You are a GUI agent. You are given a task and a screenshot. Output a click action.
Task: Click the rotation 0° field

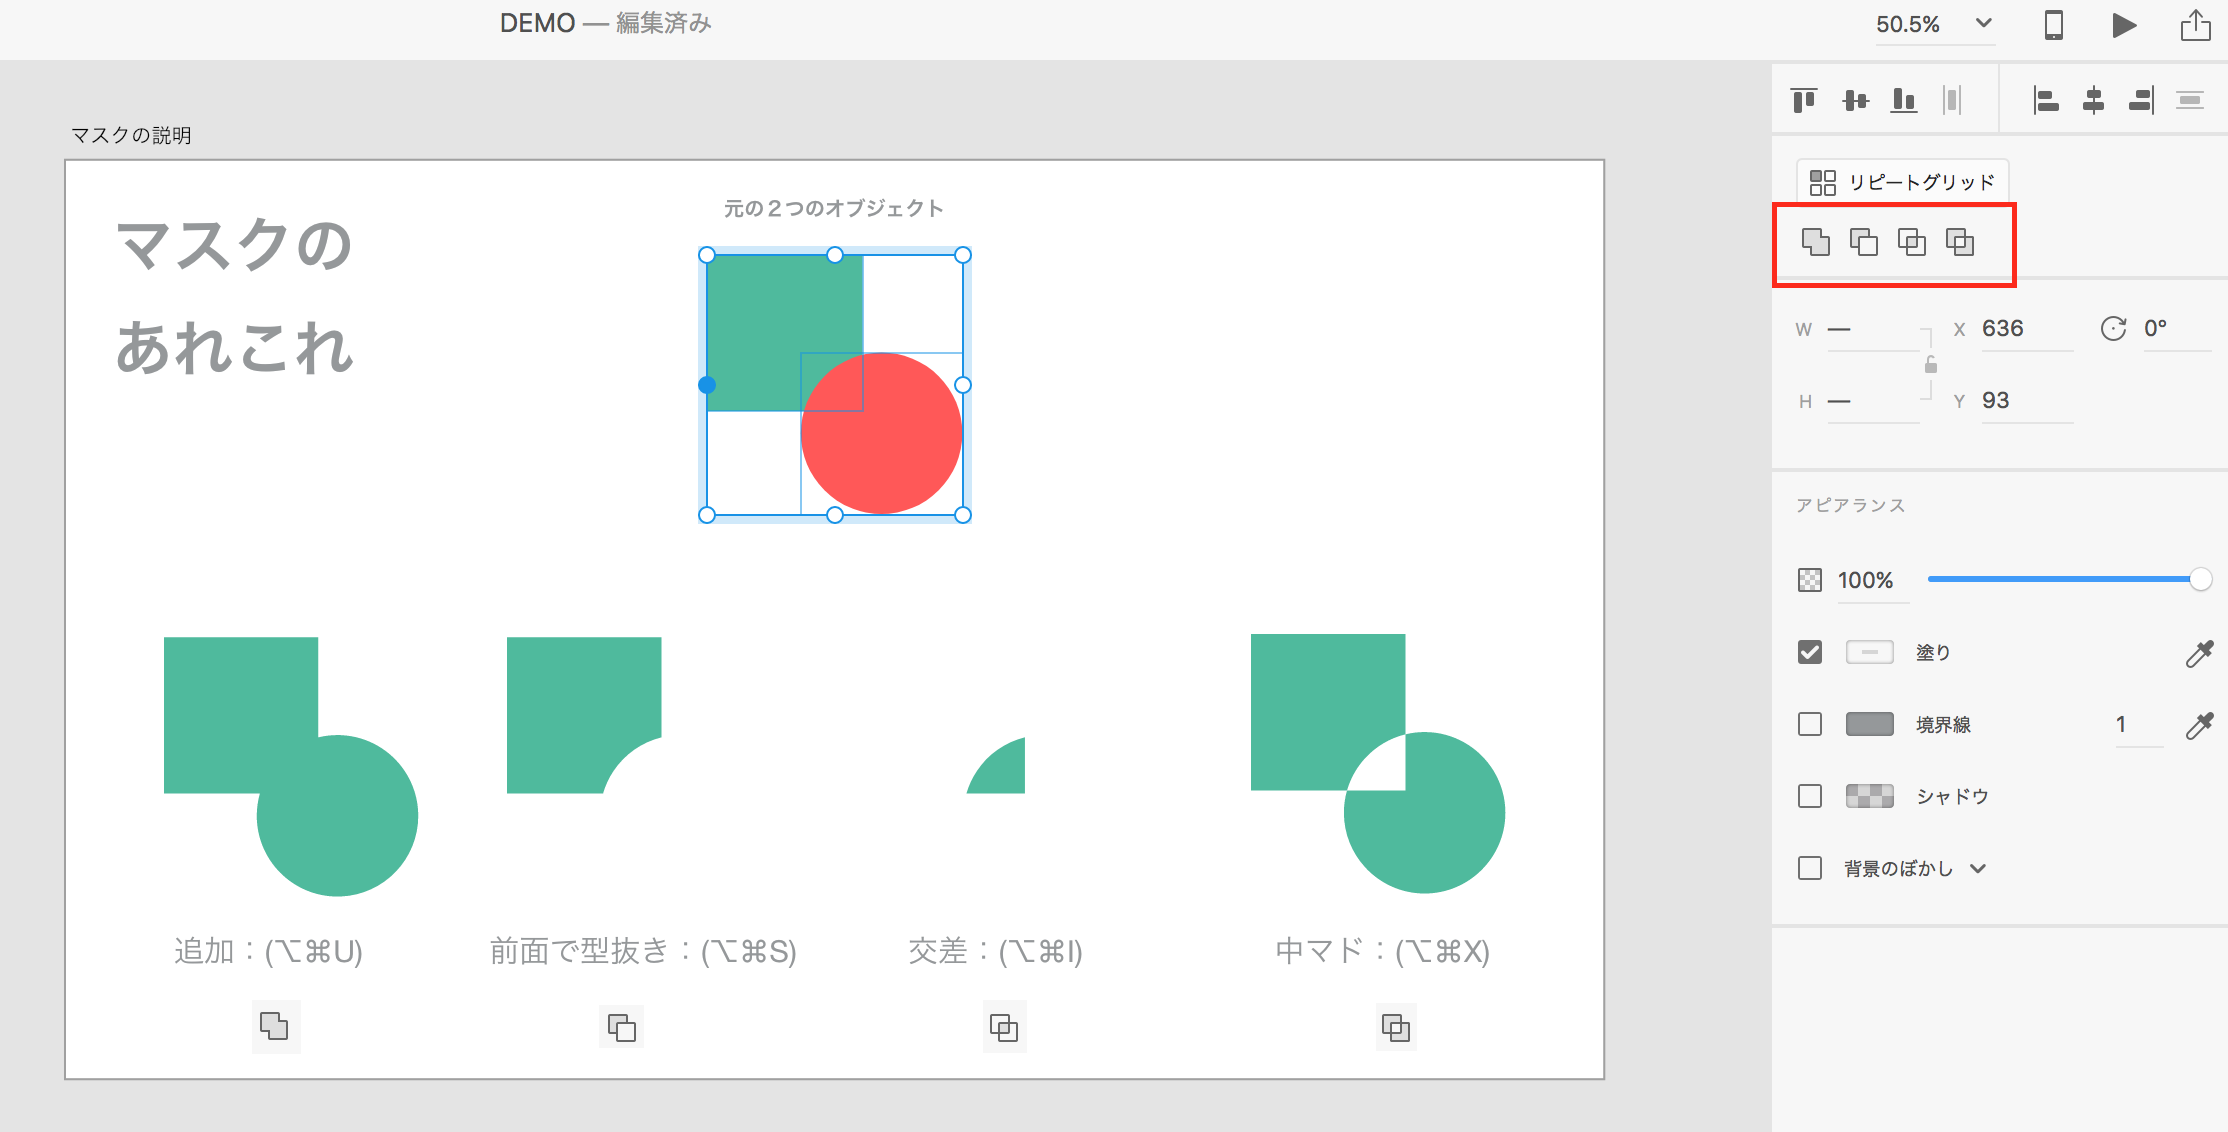pyautogui.click(x=2176, y=329)
